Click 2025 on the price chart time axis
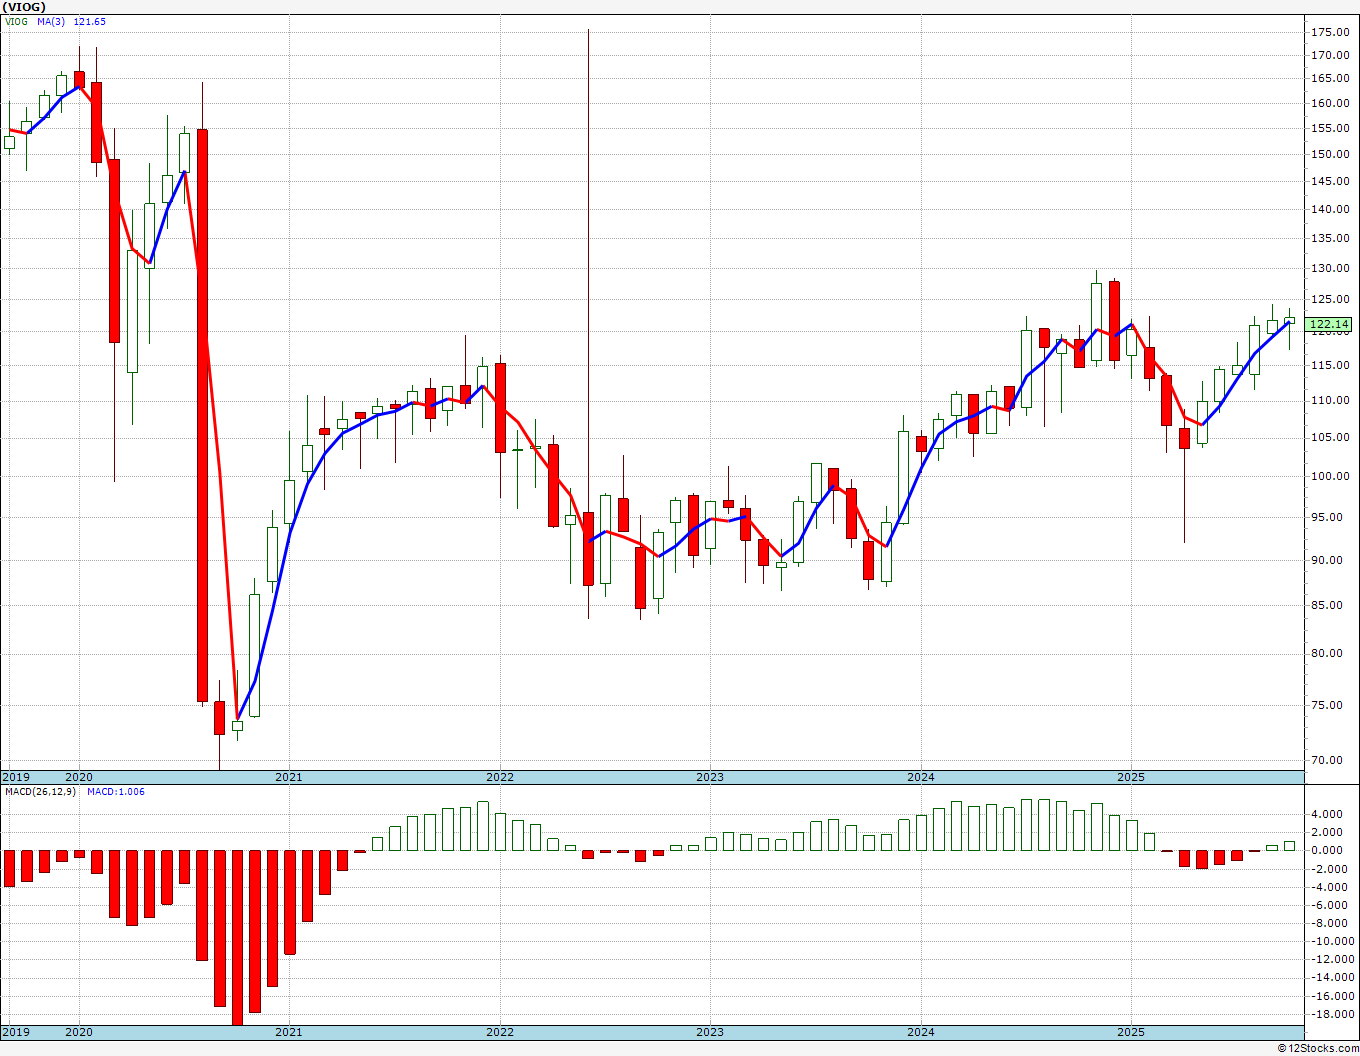 1130,777
